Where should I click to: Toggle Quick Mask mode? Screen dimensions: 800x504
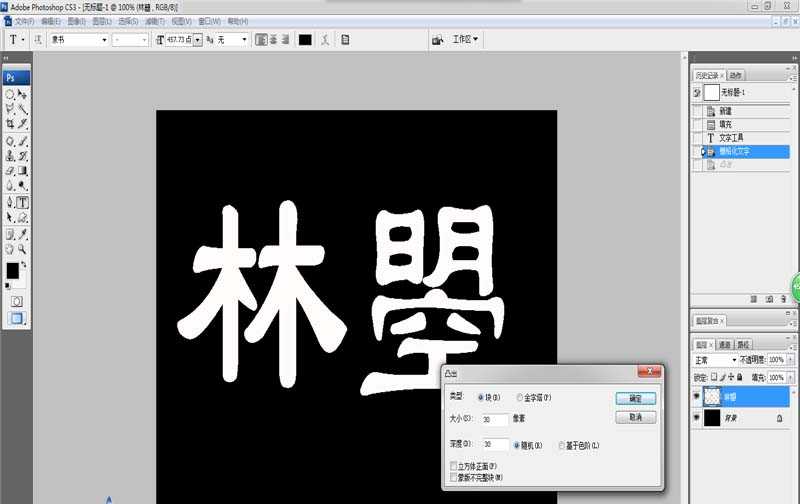pyautogui.click(x=16, y=301)
